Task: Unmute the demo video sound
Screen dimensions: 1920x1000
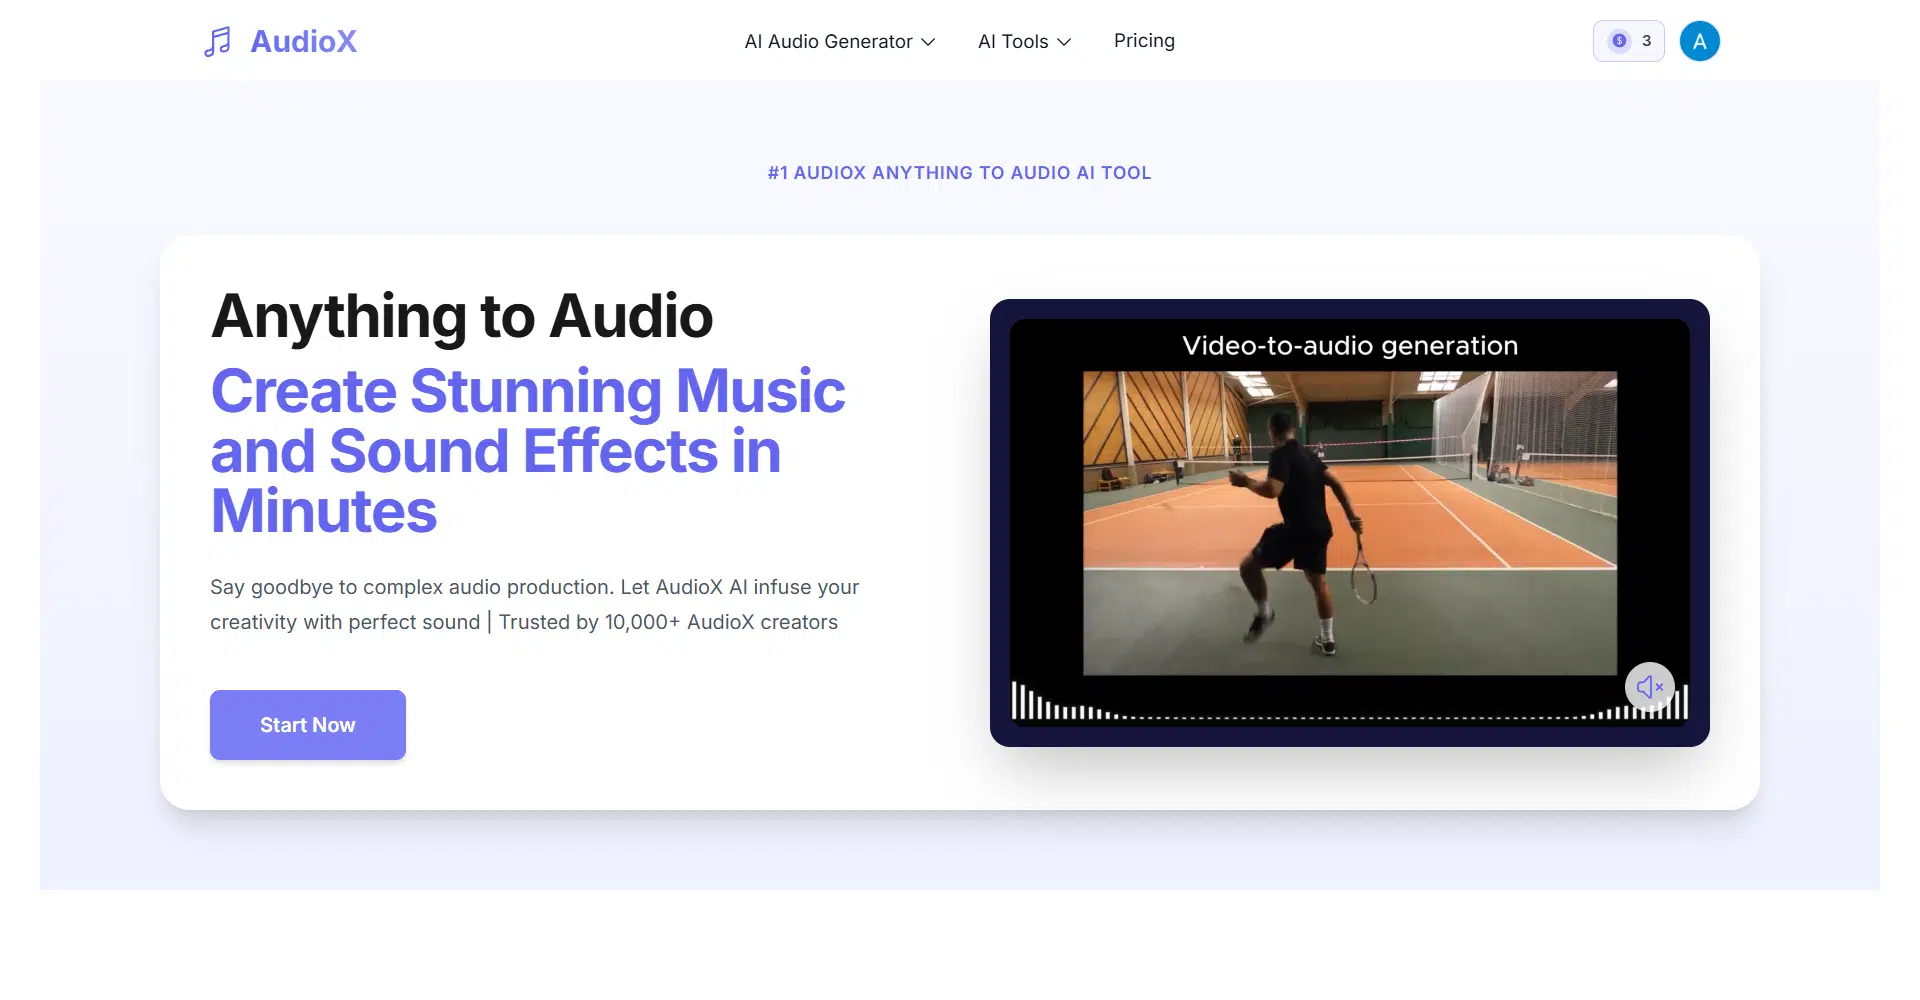Action: pyautogui.click(x=1649, y=687)
